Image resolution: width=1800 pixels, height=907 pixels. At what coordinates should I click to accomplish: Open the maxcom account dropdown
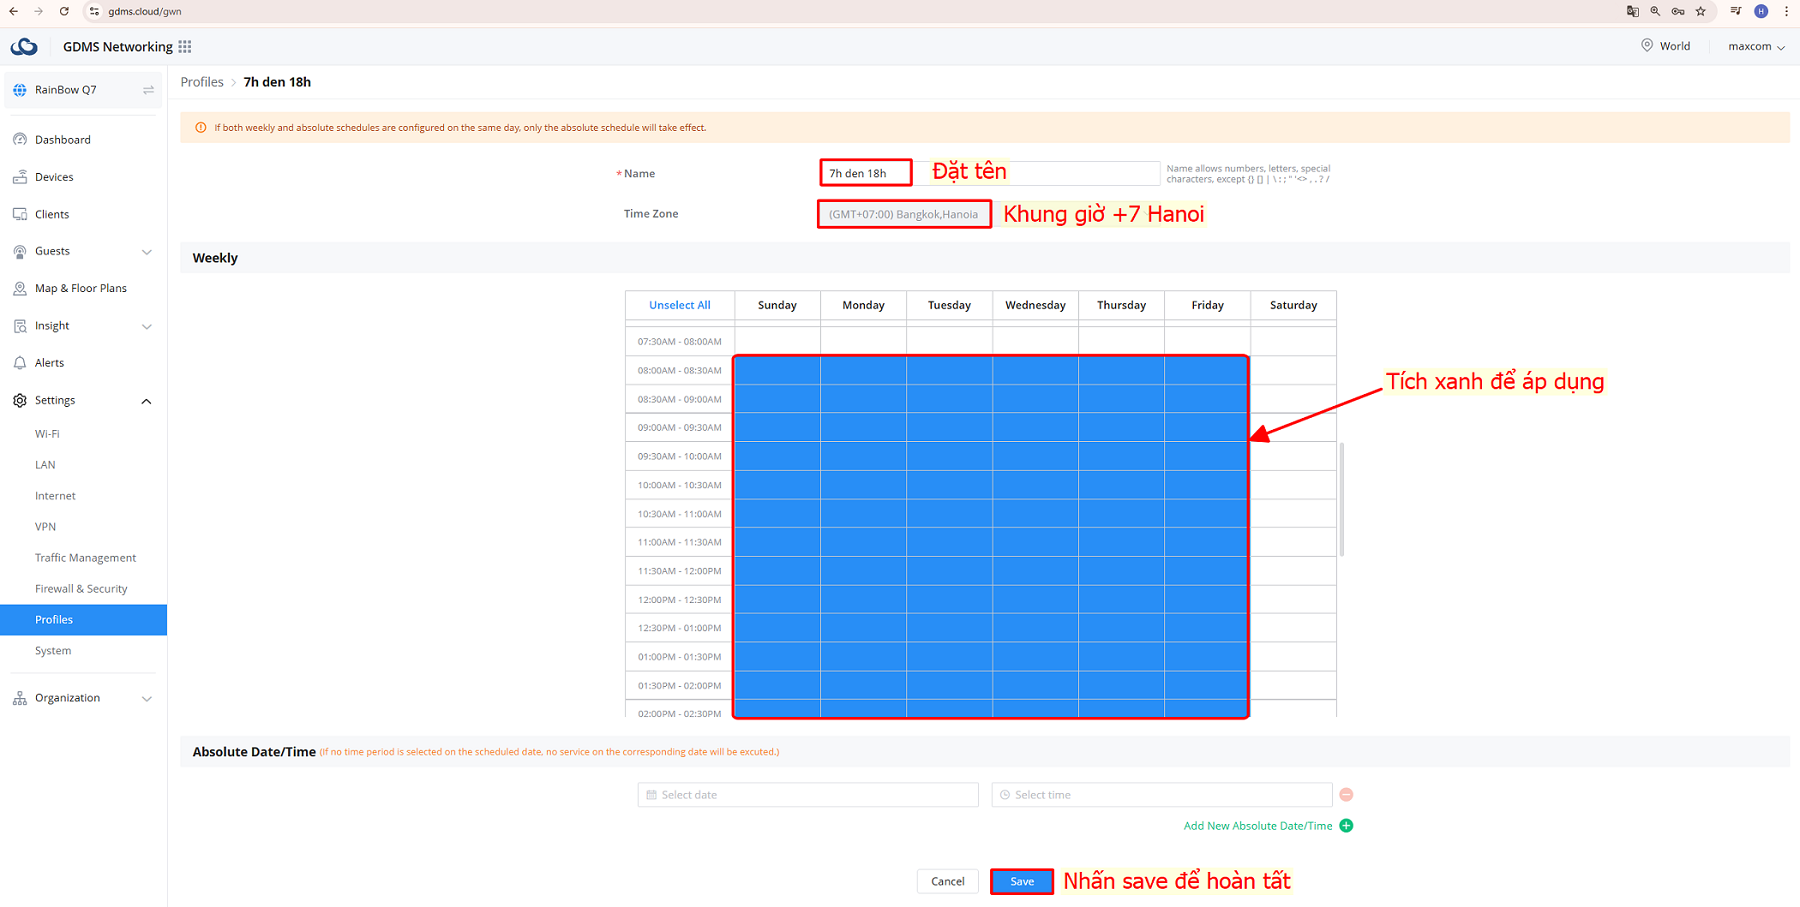(x=1756, y=47)
